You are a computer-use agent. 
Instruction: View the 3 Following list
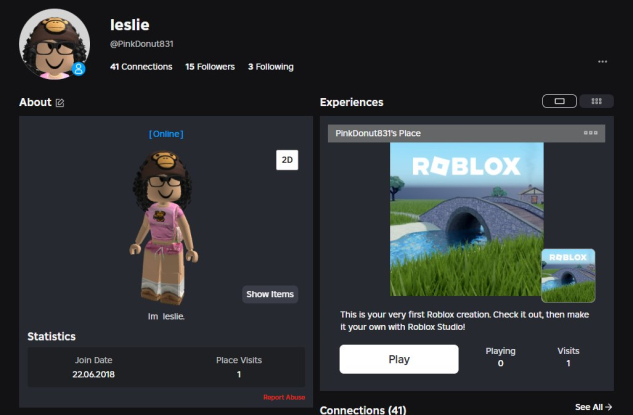271,67
